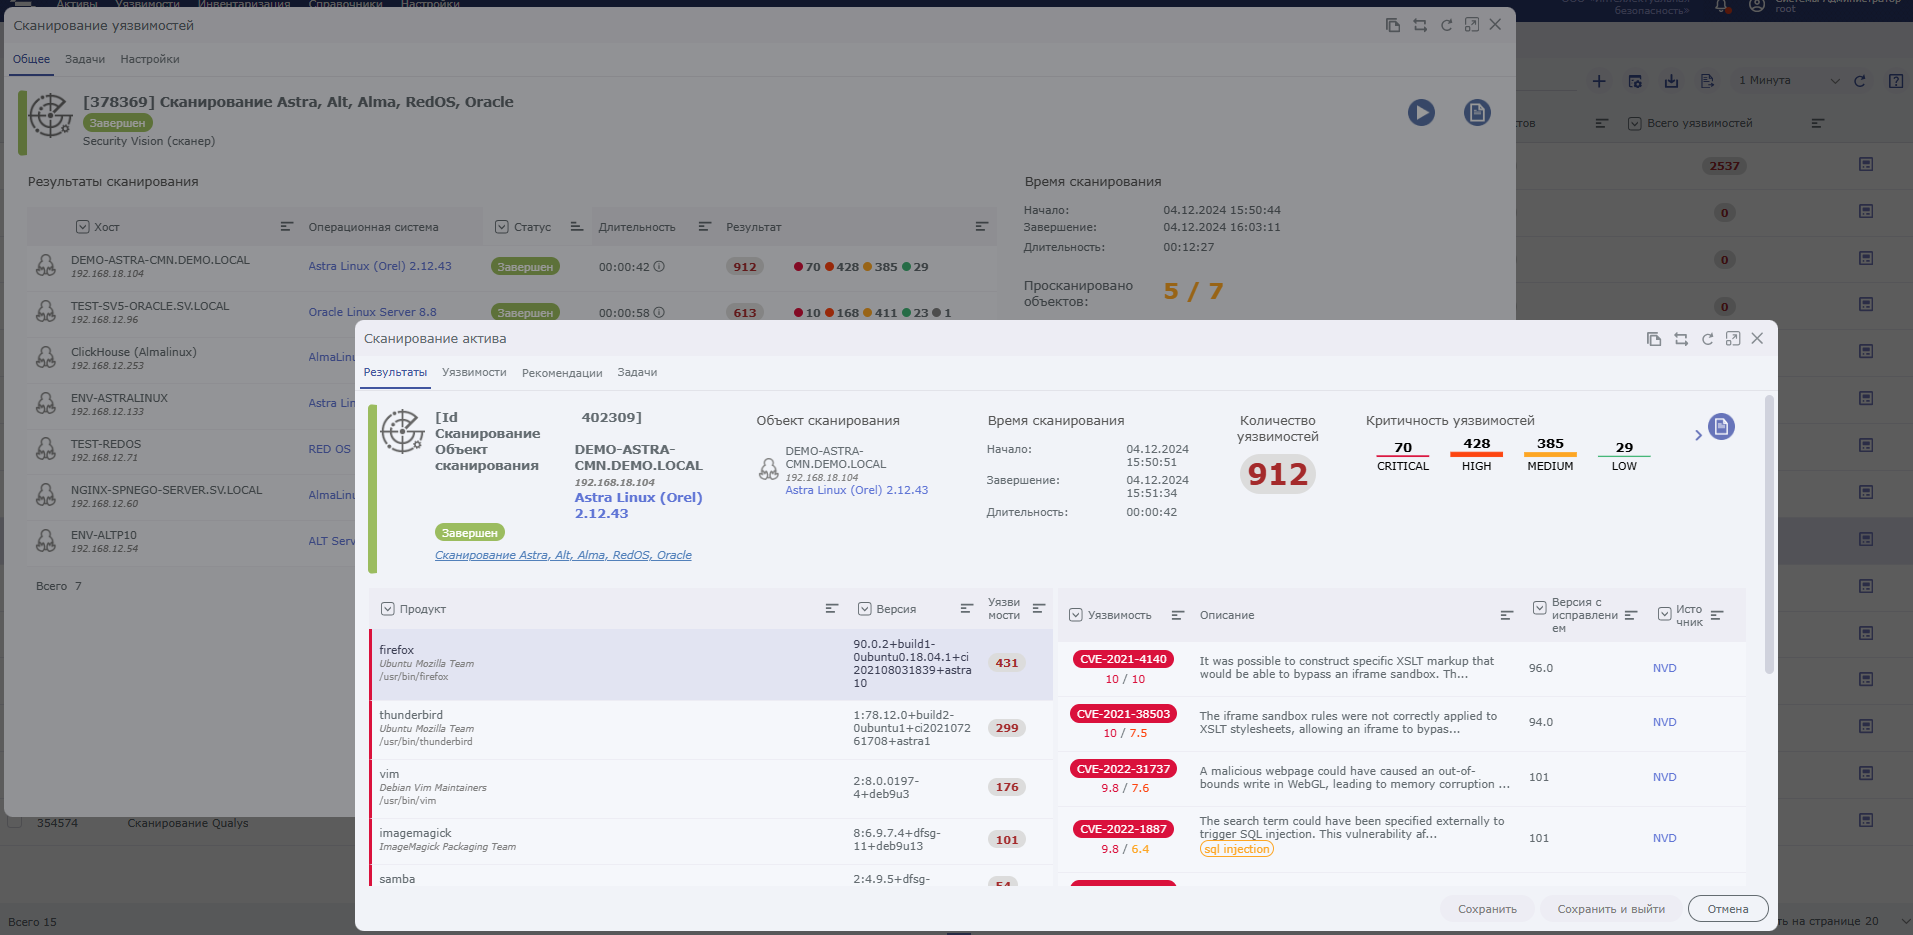Switch to Задачи tab in Сканирование уязвимостей window
The width and height of the screenshot is (1913, 935).
85,59
